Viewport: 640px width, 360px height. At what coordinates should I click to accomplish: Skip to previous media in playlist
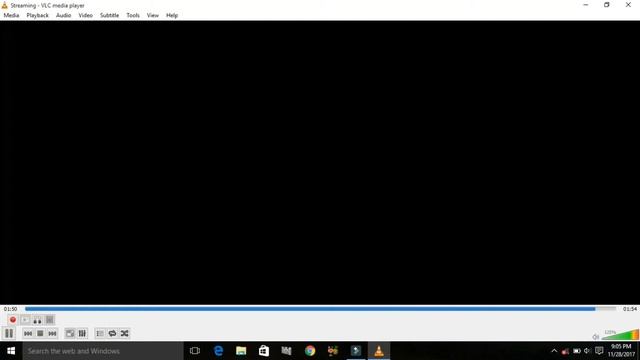pos(28,333)
